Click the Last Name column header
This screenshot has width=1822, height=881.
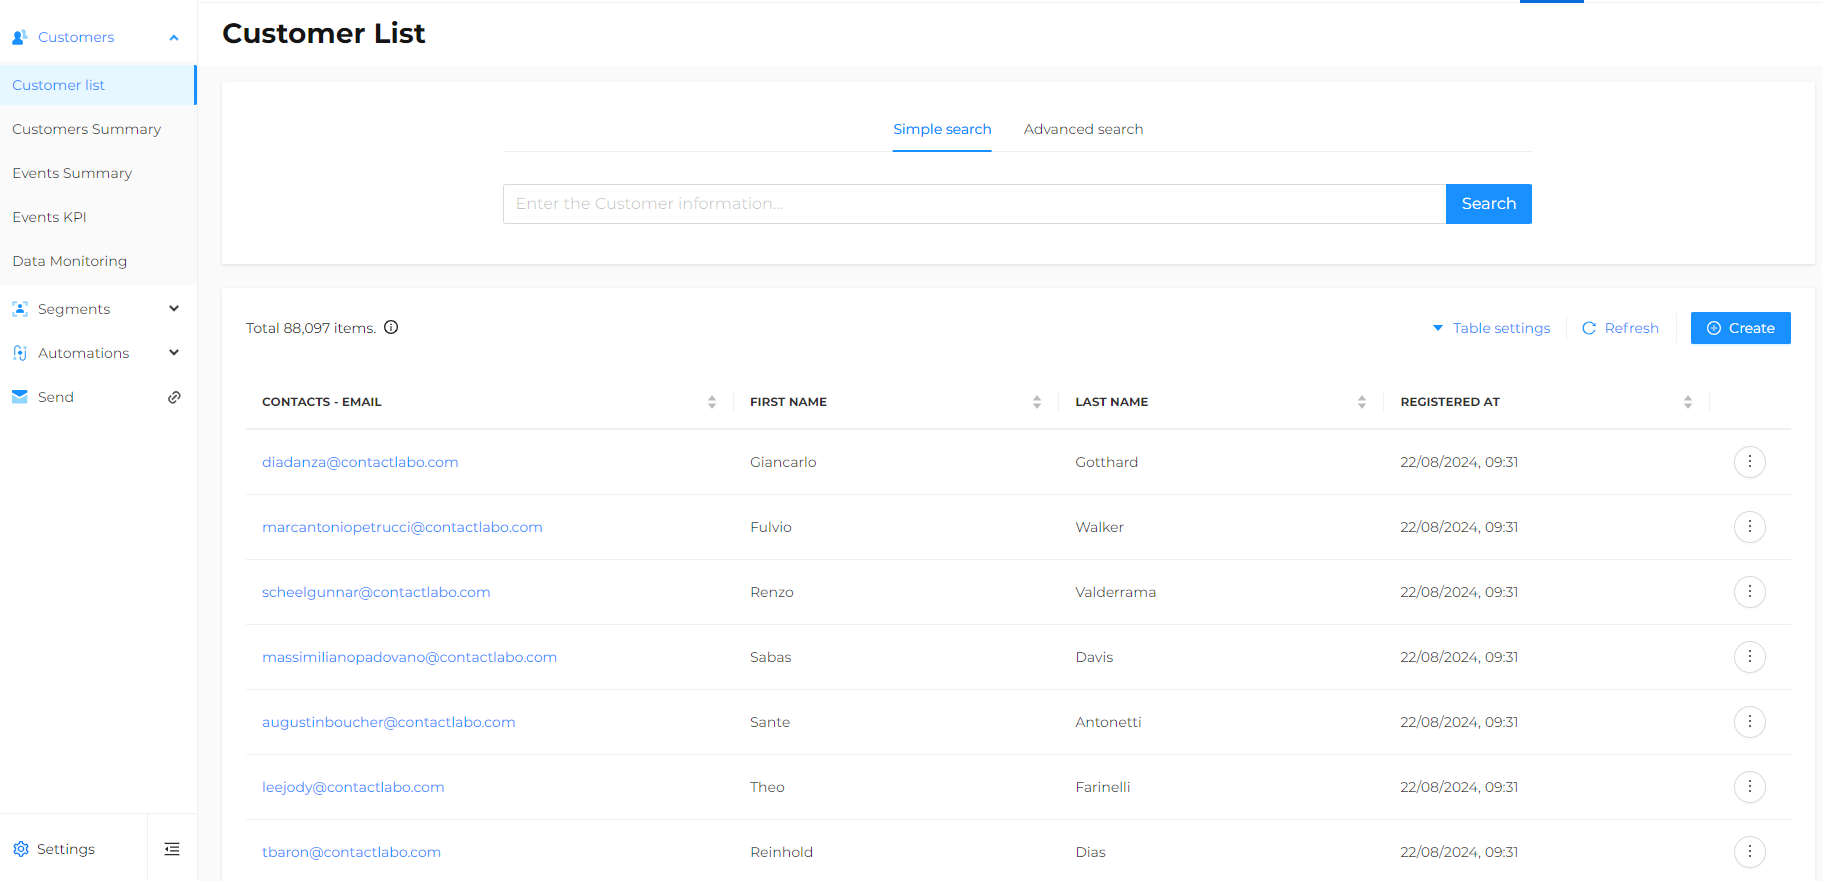tap(1111, 402)
